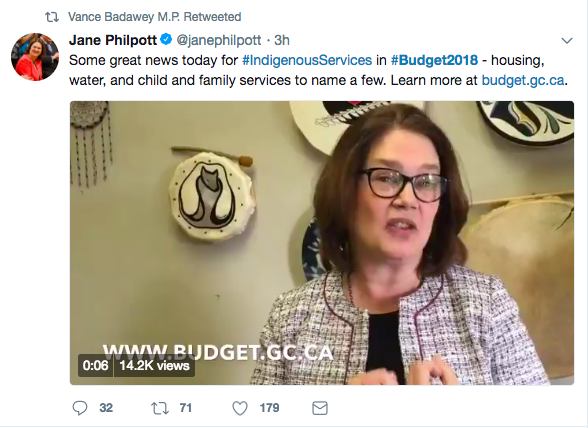
Task: Click the reply speech bubble icon
Action: [80, 408]
